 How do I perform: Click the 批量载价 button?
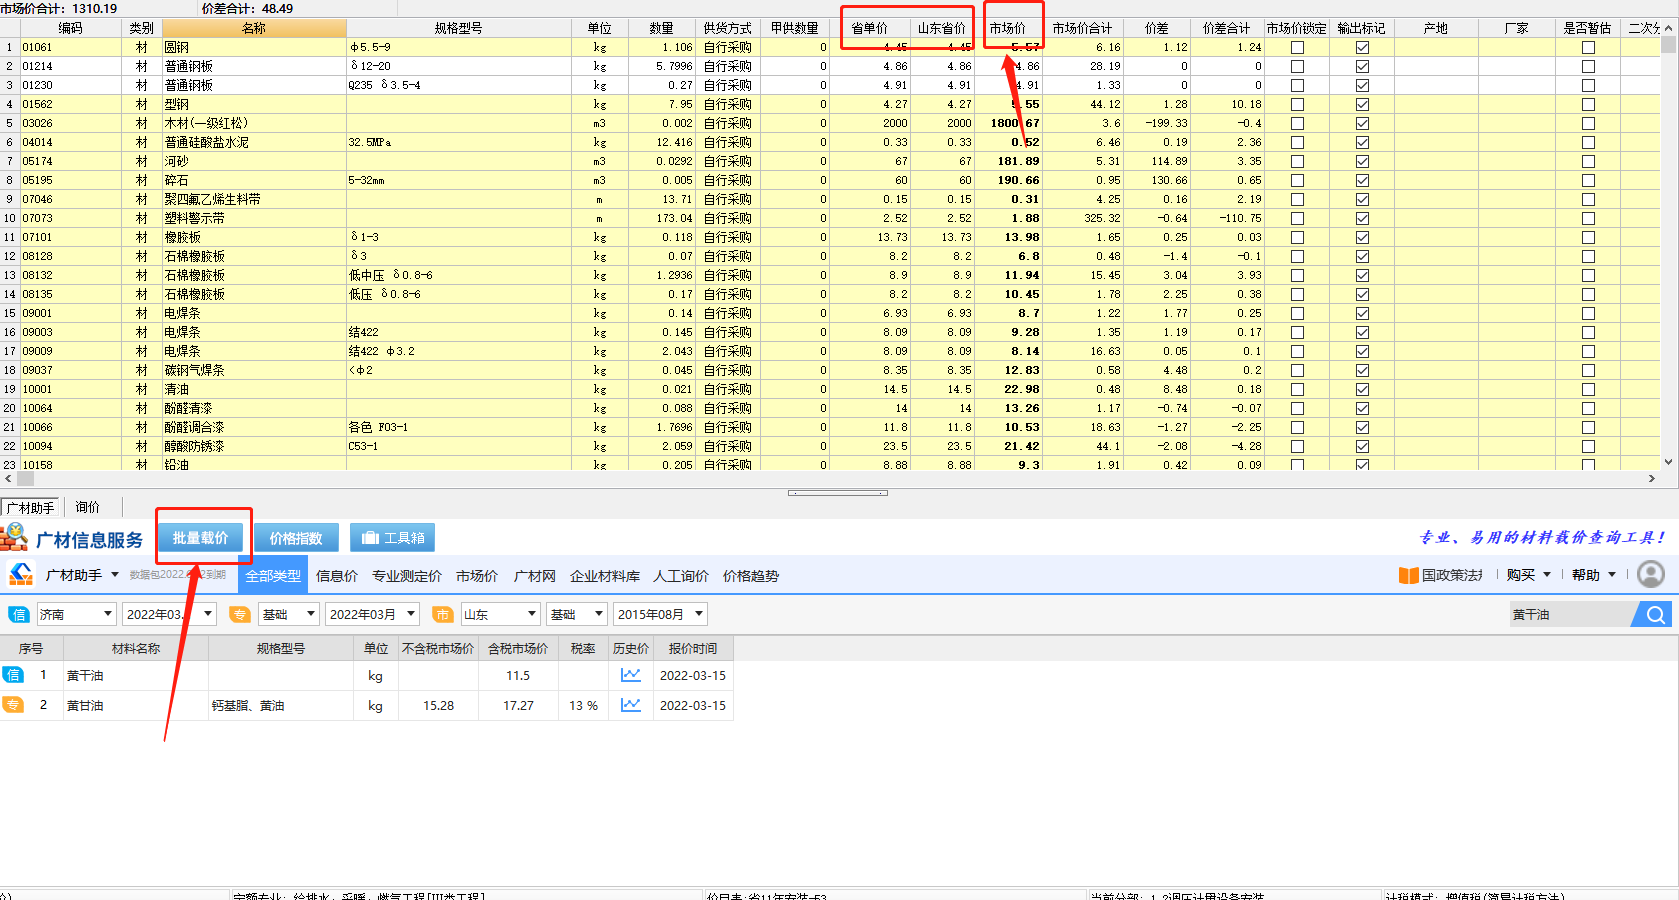point(201,538)
